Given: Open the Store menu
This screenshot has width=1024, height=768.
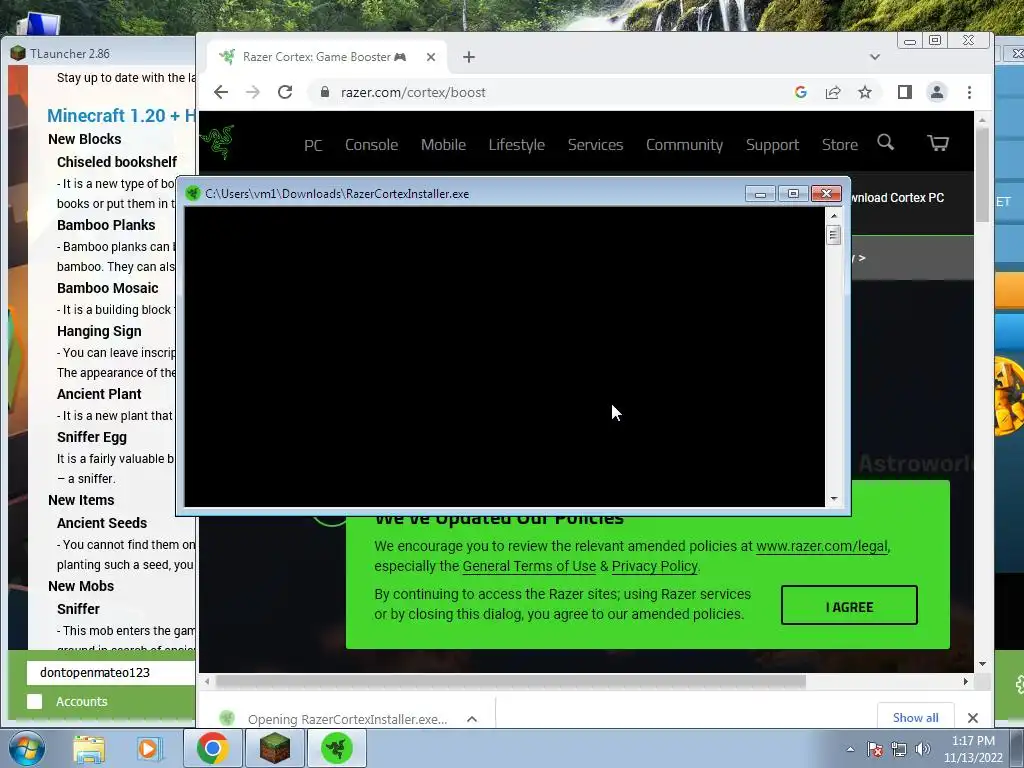Looking at the screenshot, I should coord(839,145).
